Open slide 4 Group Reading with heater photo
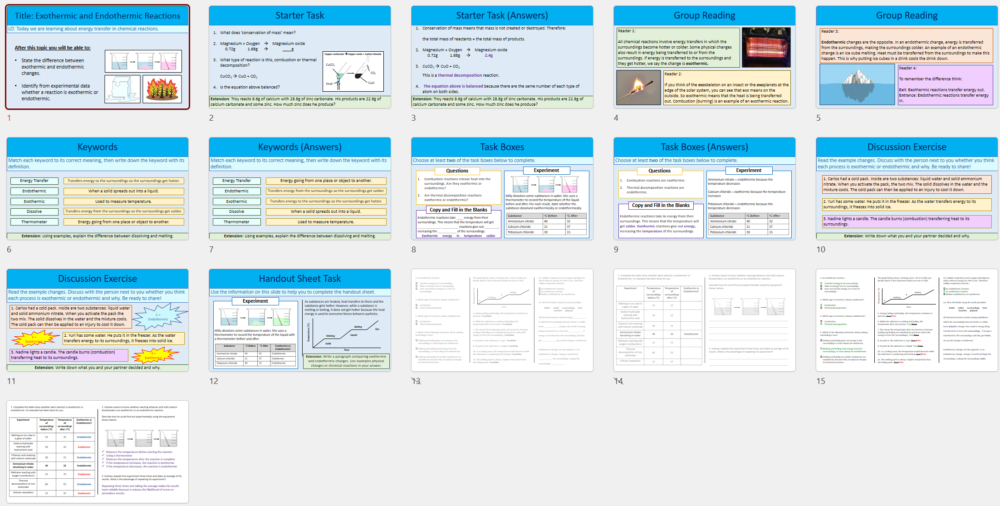 point(705,57)
